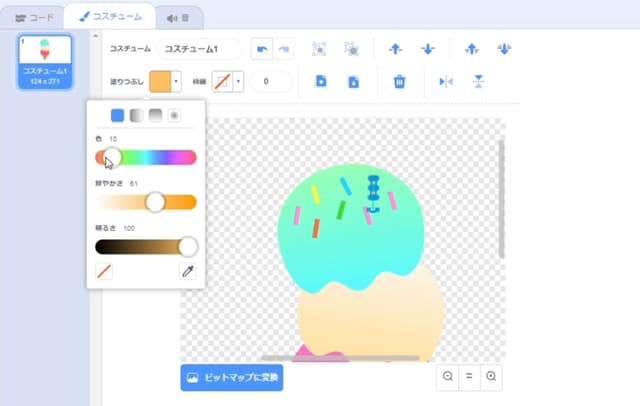This screenshot has height=406, width=640.
Task: Pick a color with the eyedropper
Action: pos(188,271)
